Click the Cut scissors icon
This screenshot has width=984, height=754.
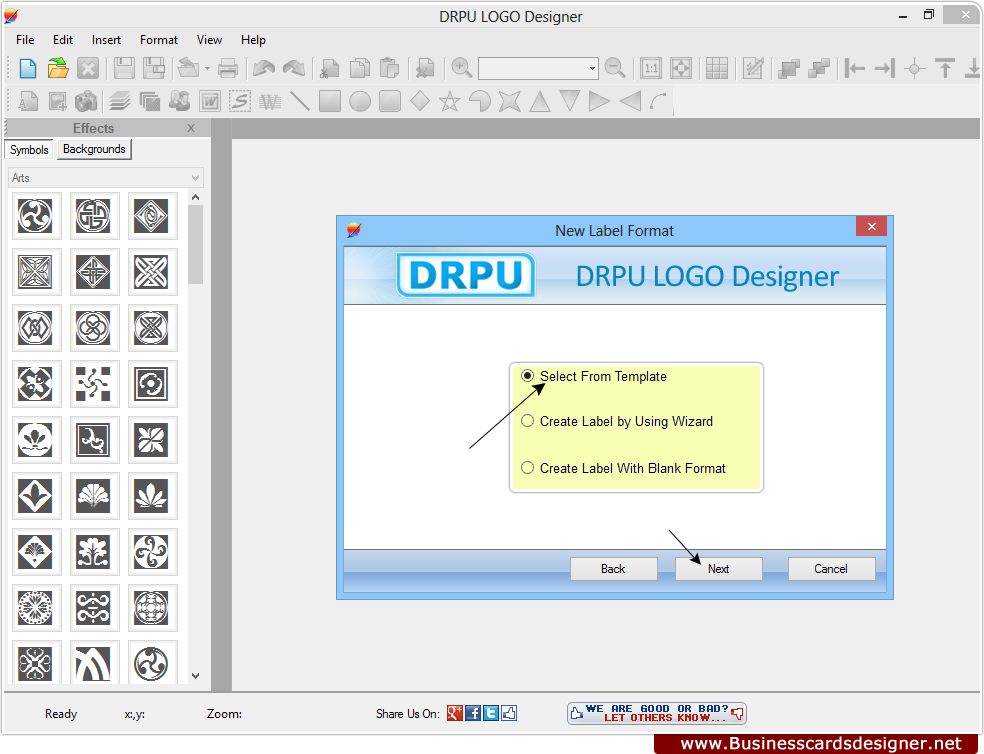(329, 68)
